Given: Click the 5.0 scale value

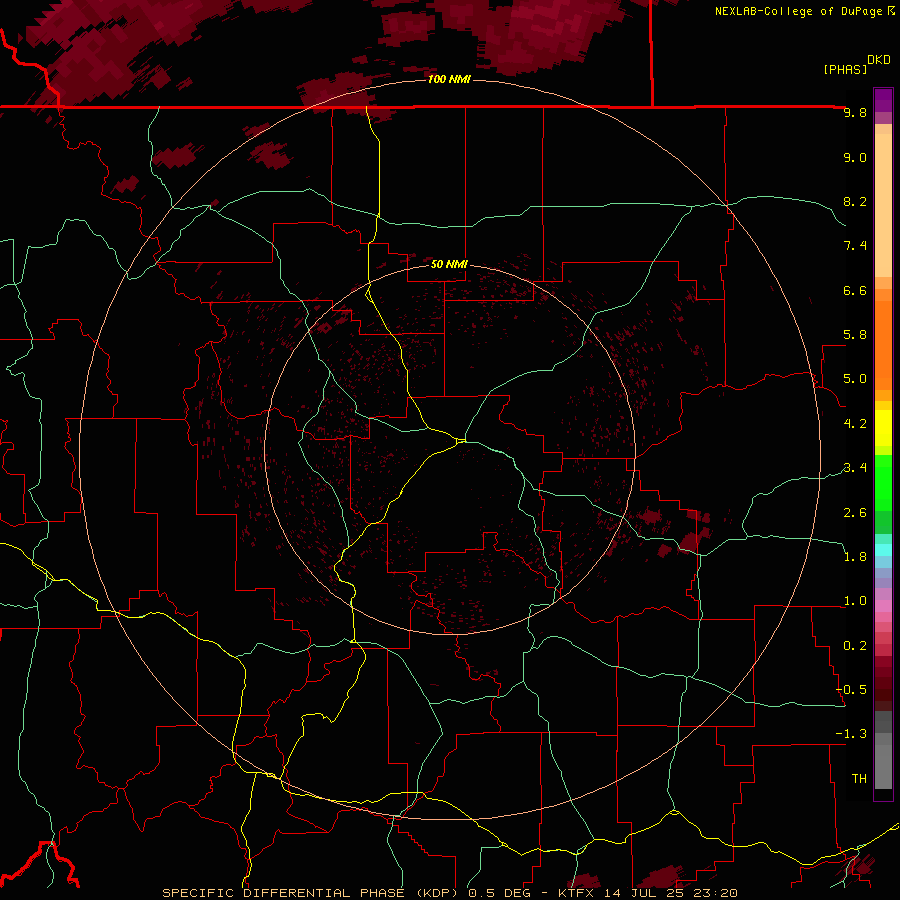Looking at the screenshot, I should [x=855, y=379].
